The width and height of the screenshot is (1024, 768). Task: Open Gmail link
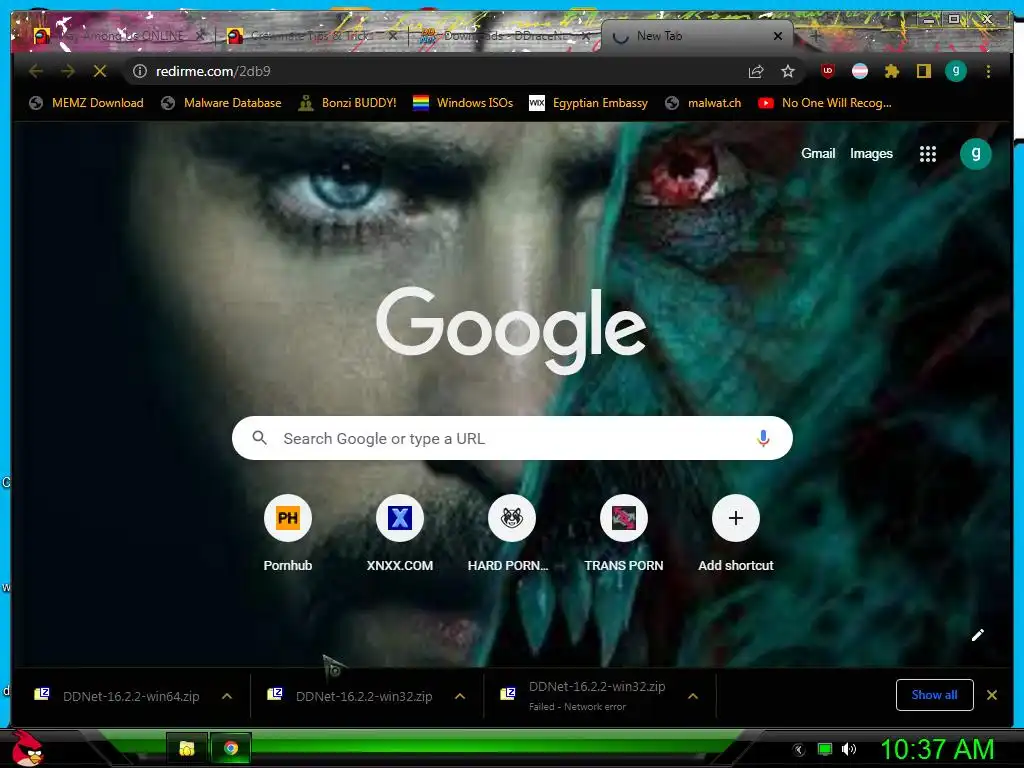(x=818, y=153)
